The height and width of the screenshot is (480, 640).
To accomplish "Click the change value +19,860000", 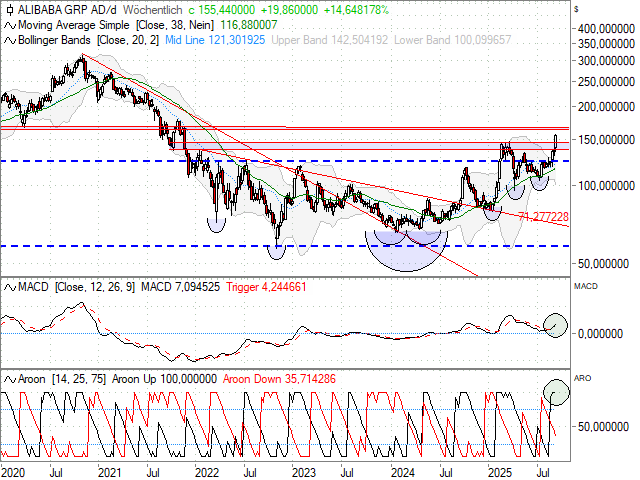I will point(289,10).
